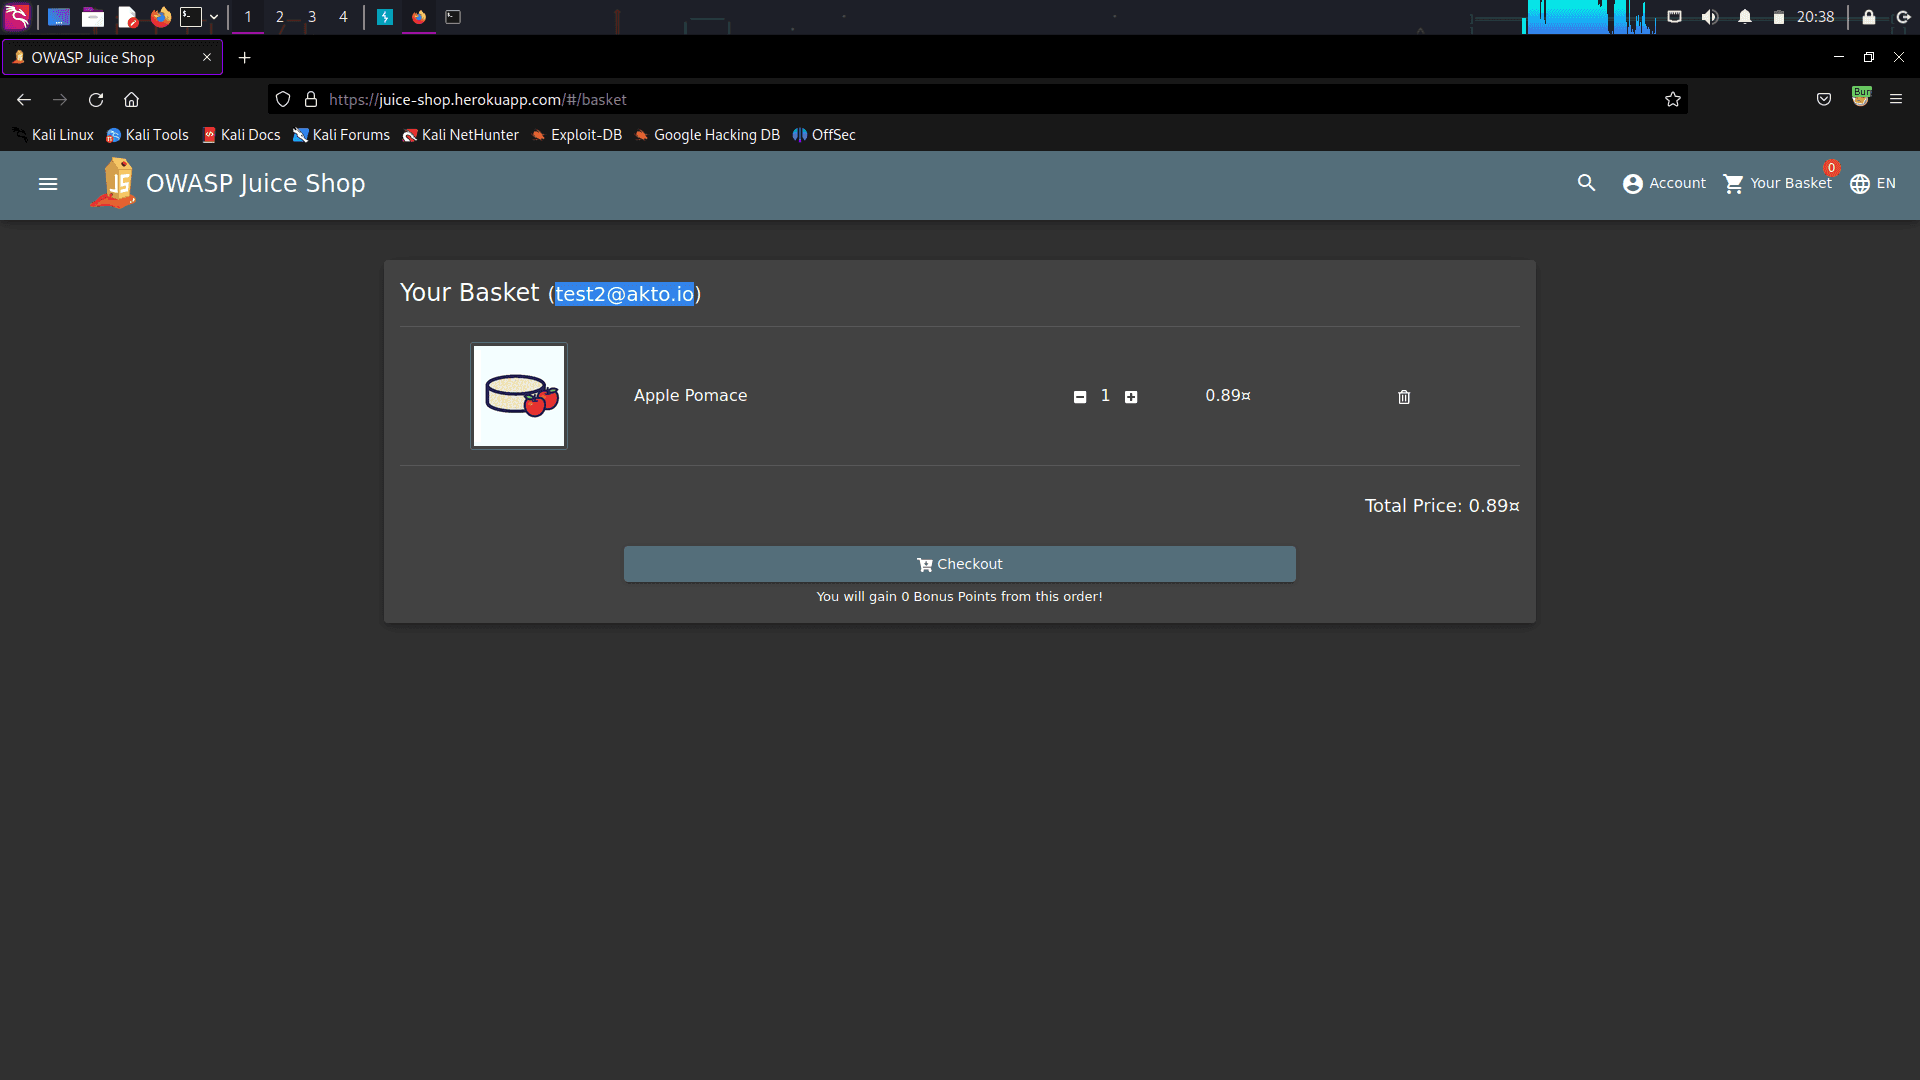Reload the page
This screenshot has height=1080, width=1920.
[x=96, y=99]
